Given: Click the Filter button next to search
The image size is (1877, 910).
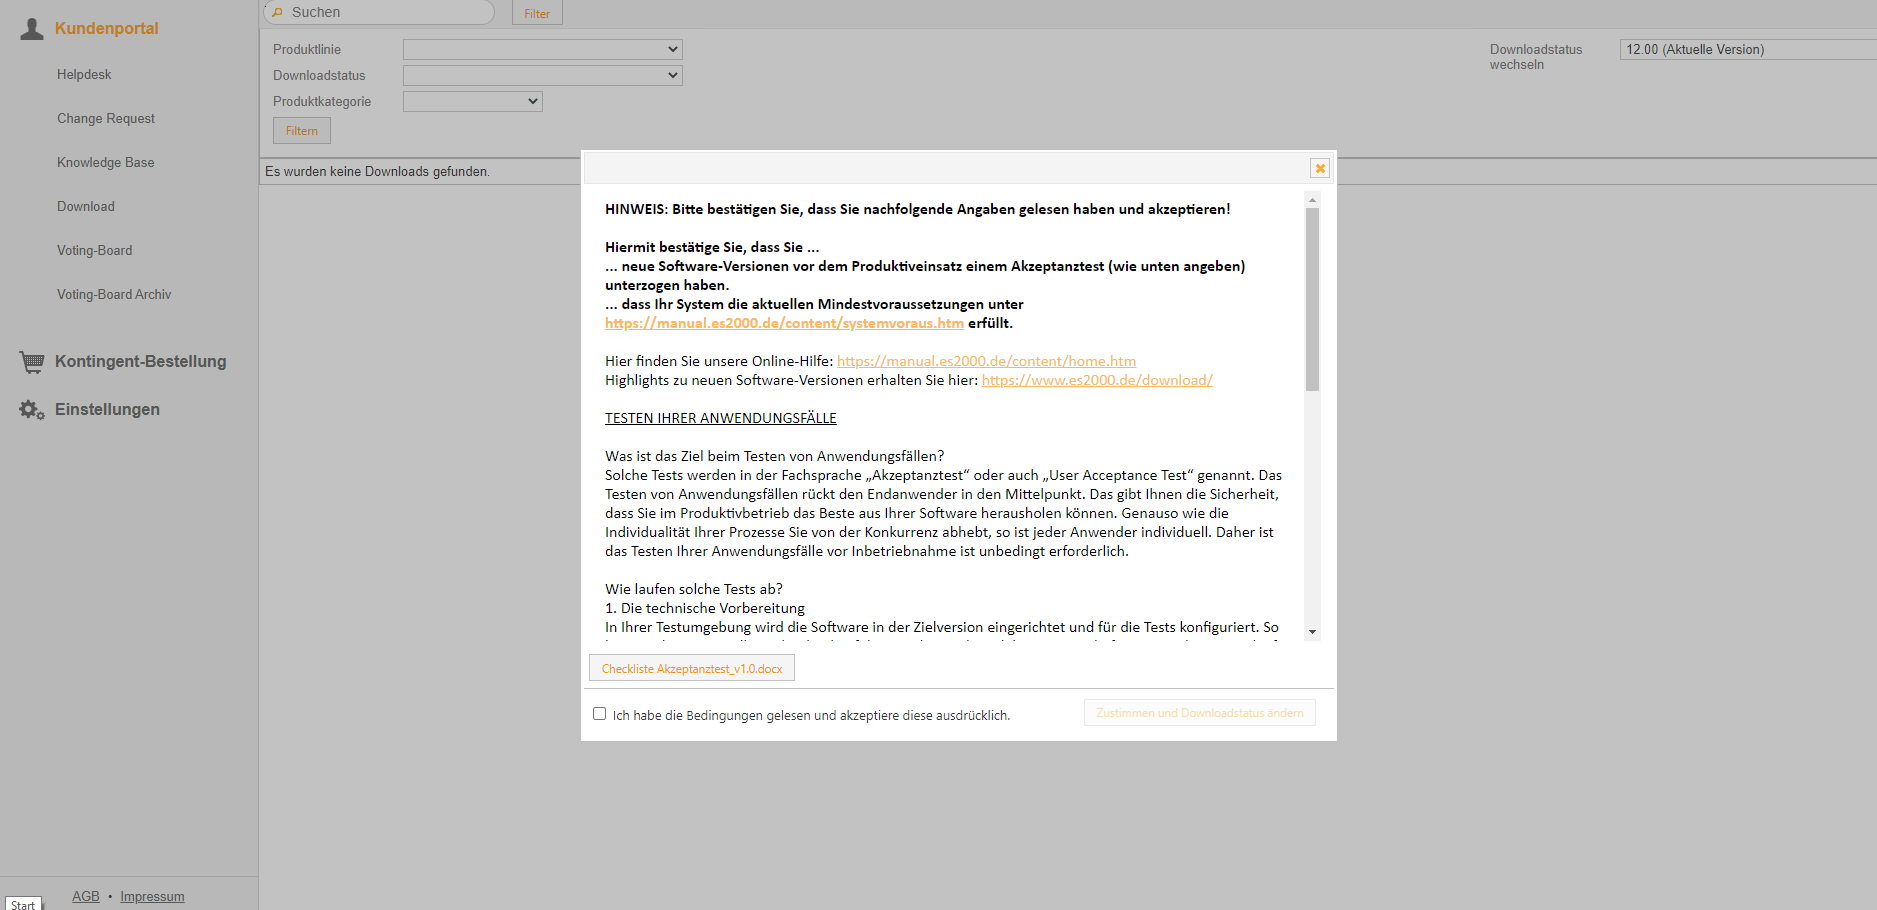Looking at the screenshot, I should pos(537,13).
